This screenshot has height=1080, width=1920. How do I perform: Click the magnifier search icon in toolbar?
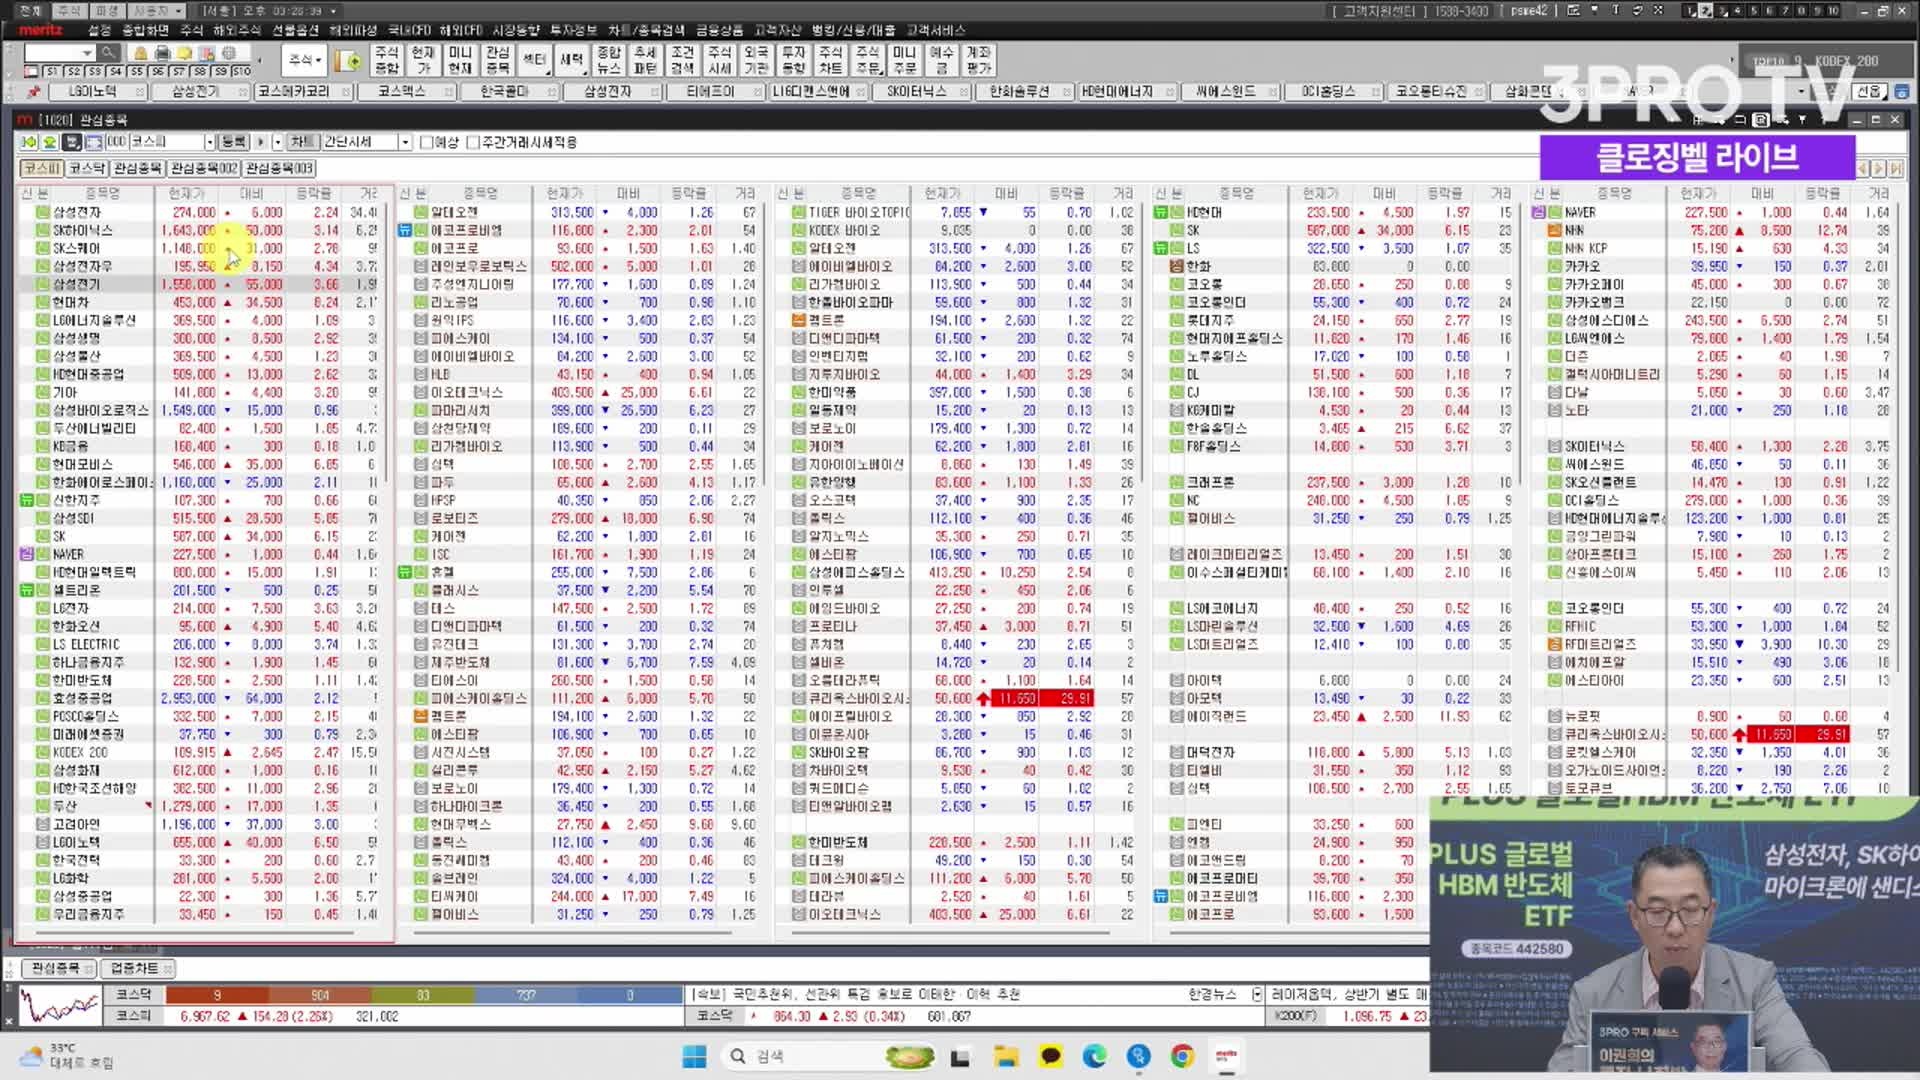point(108,52)
